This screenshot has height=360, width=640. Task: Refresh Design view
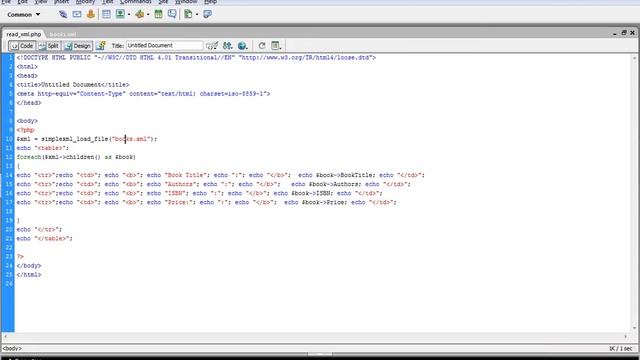tap(262, 46)
